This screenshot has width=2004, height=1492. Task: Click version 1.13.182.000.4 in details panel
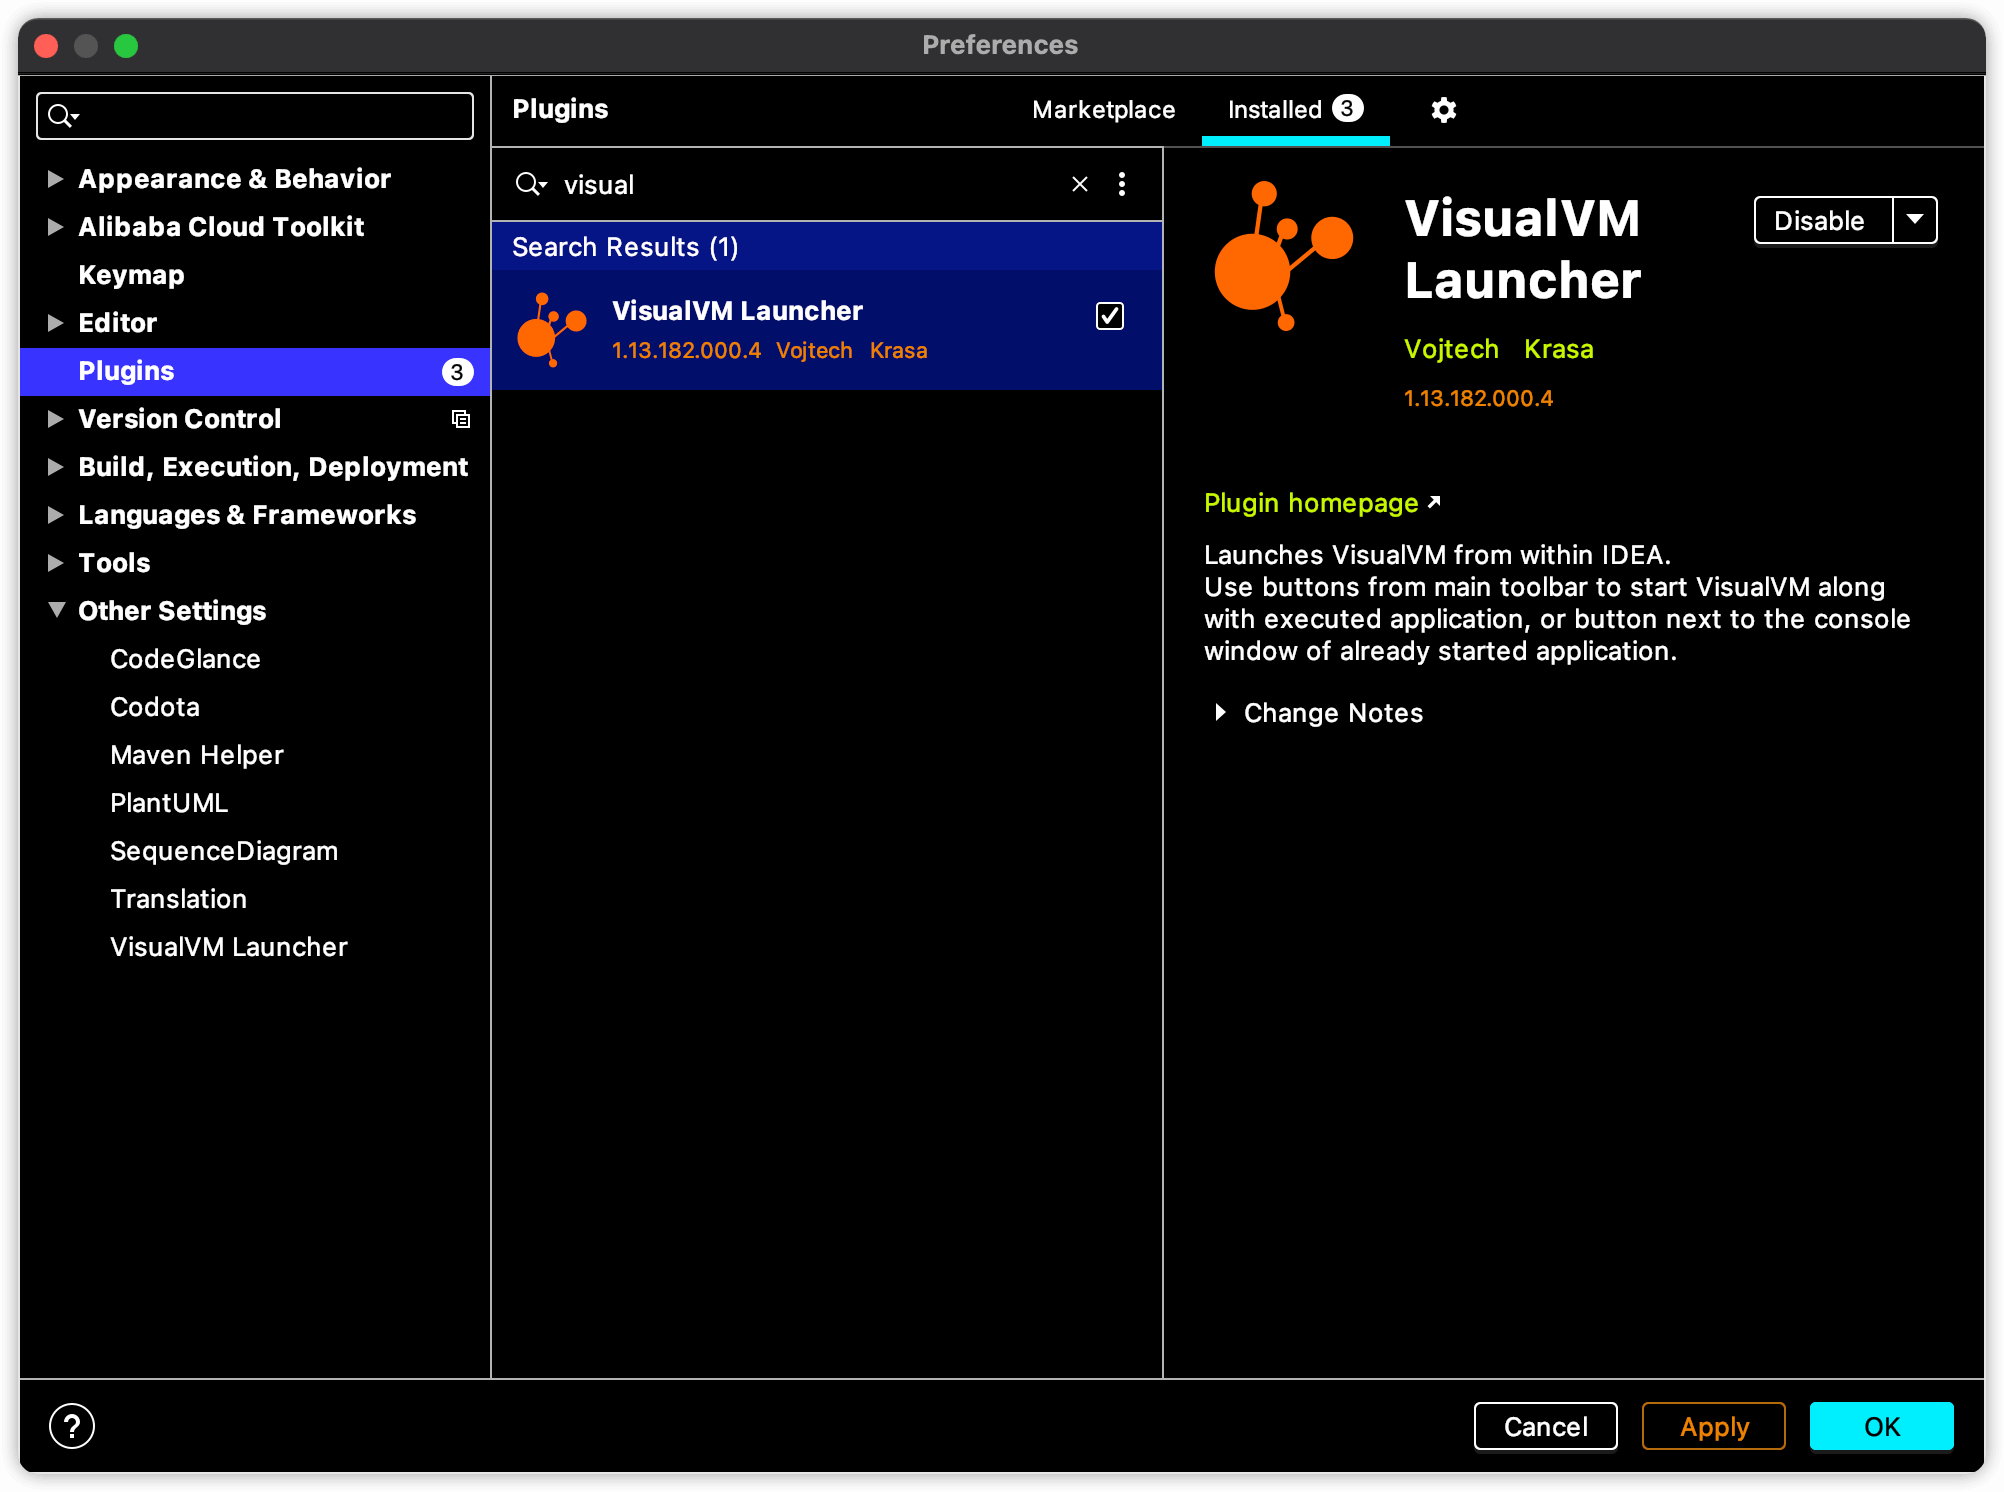[x=1478, y=398]
